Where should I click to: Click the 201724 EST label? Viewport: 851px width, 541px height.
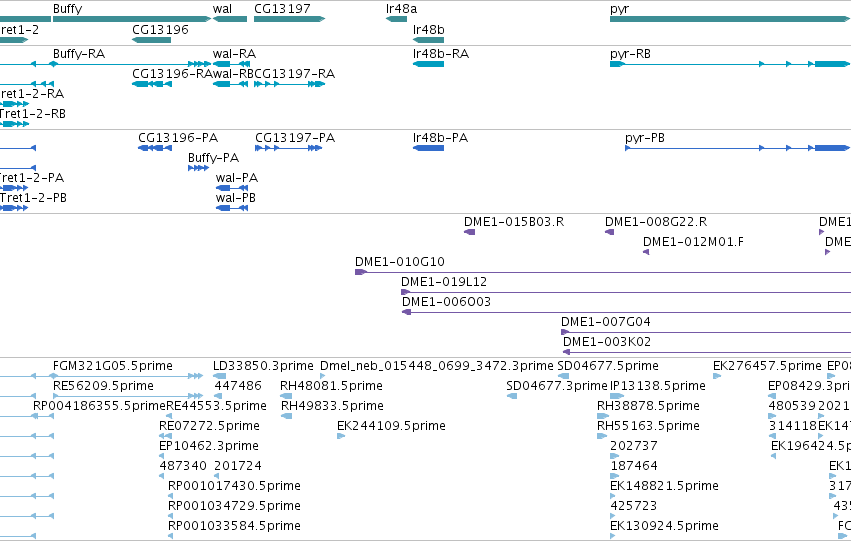[x=238, y=467]
